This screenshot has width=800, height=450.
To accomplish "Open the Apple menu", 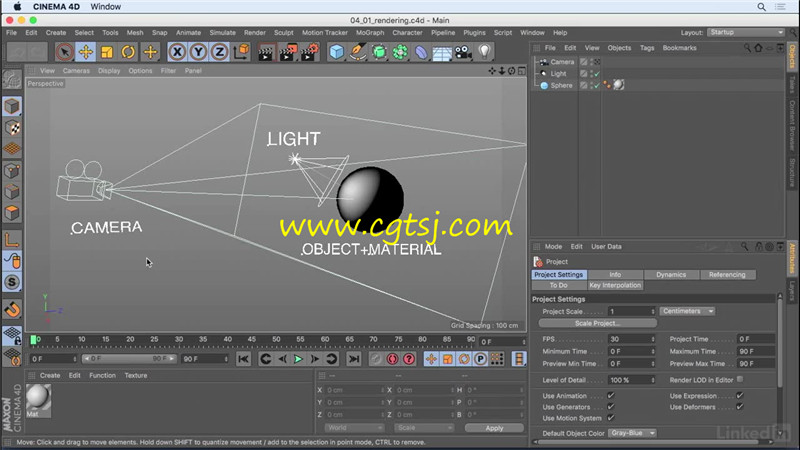I will coord(17,7).
